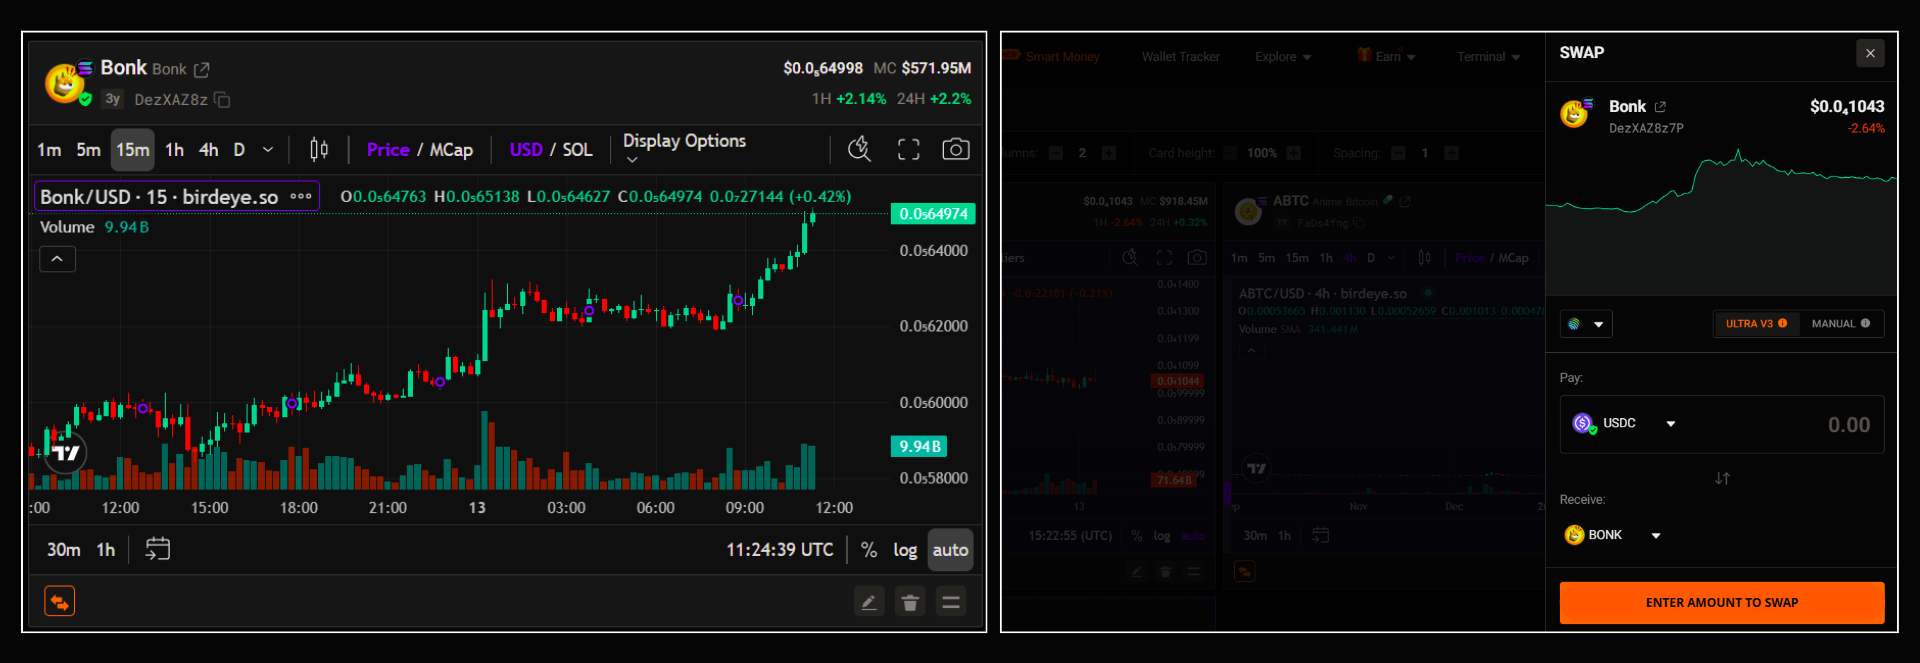
Task: Click the 11:24:39 UTC timezone label
Action: (x=780, y=550)
